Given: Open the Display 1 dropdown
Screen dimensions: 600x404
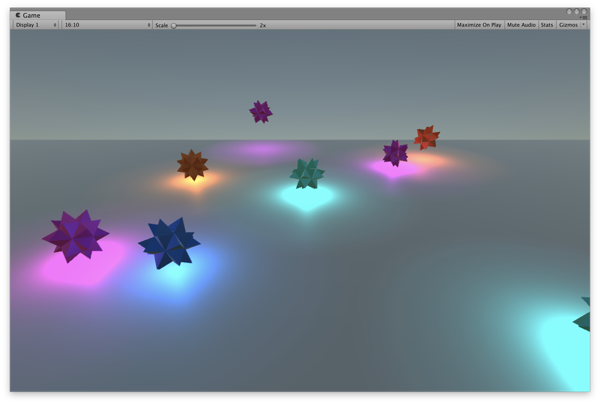Looking at the screenshot, I should tap(35, 25).
